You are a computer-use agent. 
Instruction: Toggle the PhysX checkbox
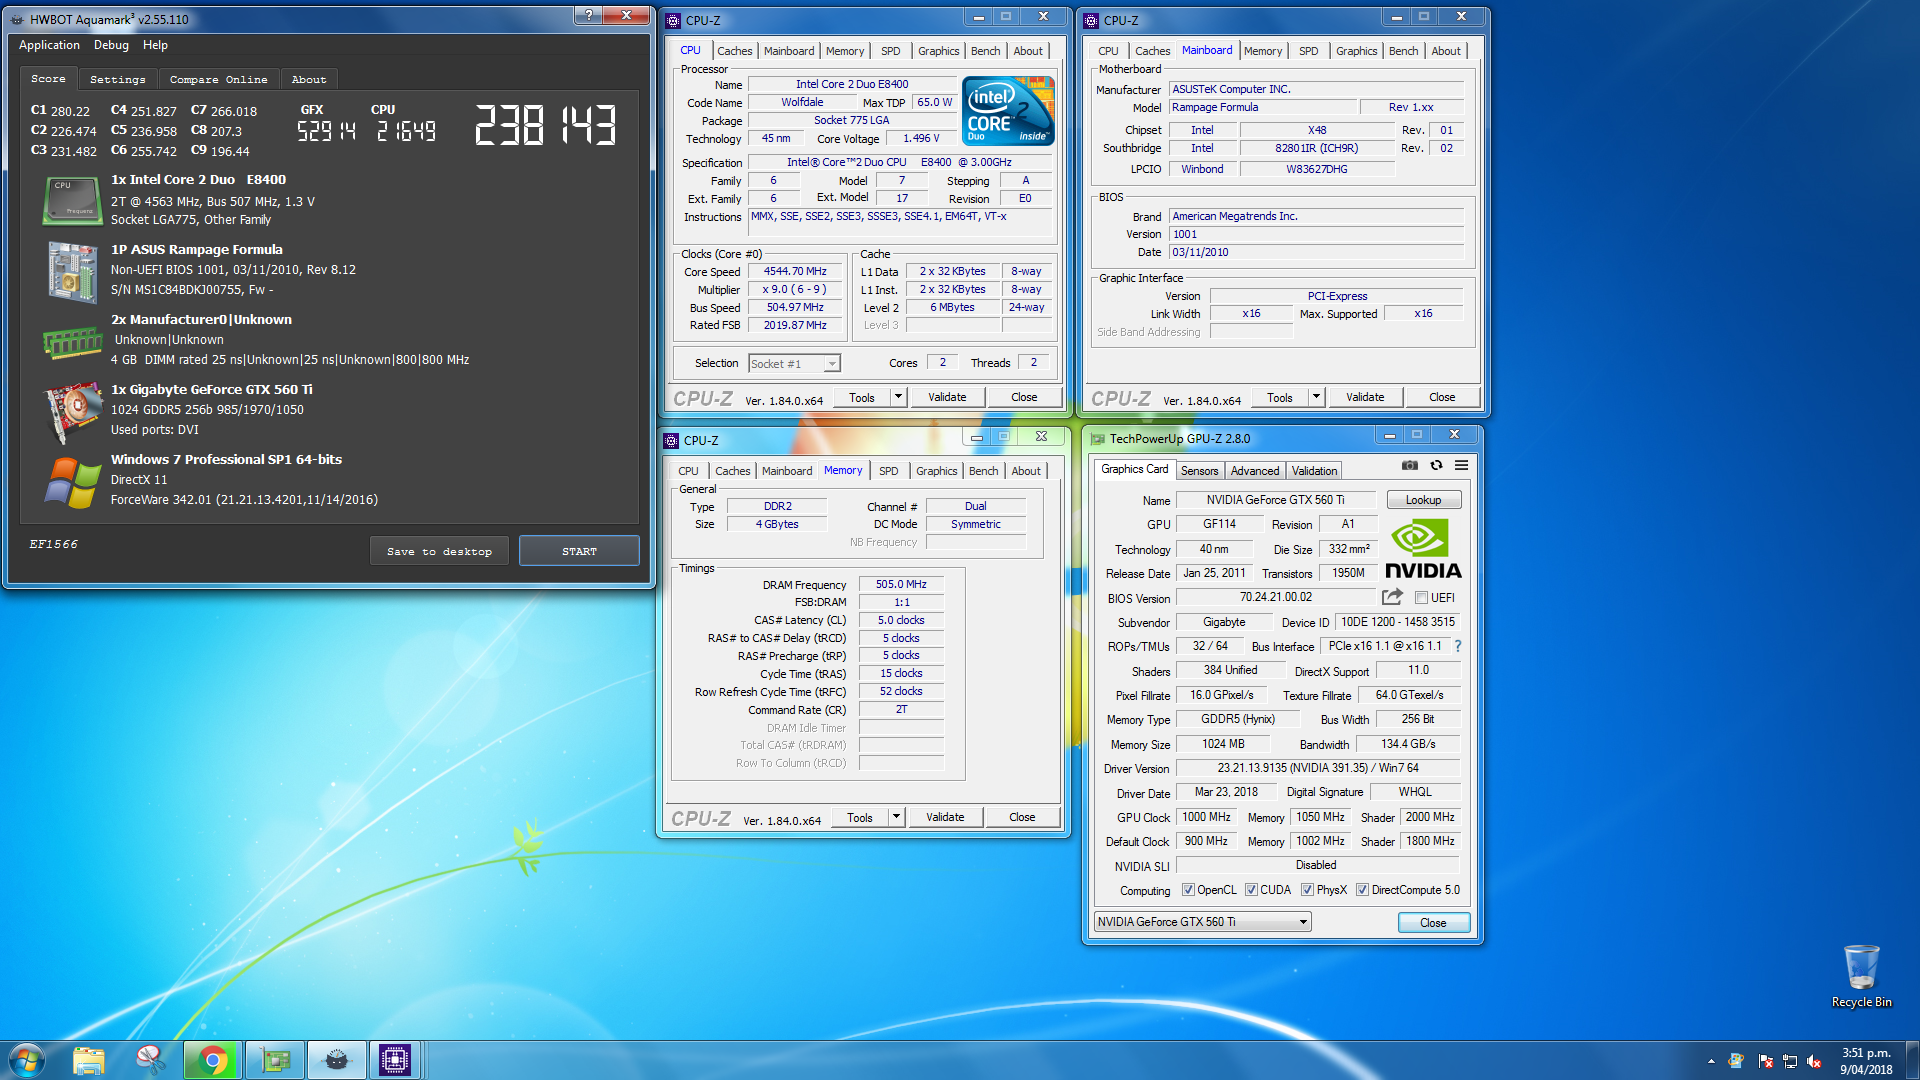tap(1307, 890)
